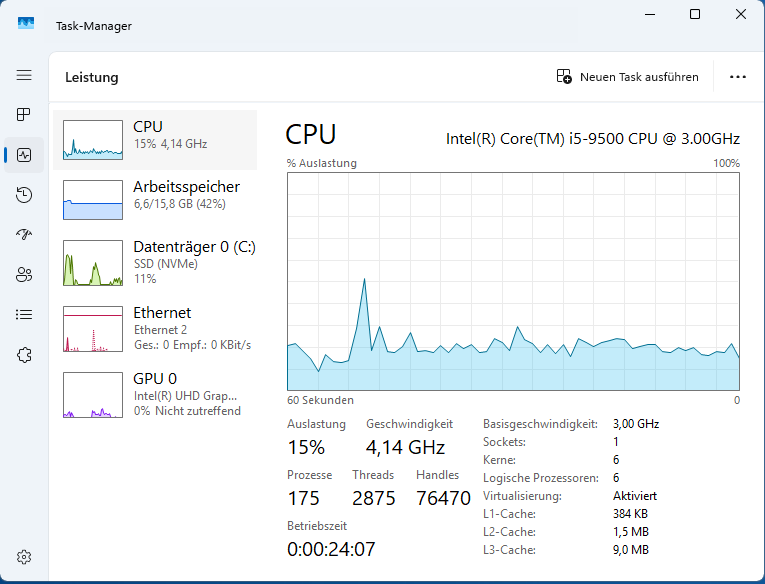Click the Ethernet mini graph thumbnail
Viewport: 765px width, 584px height.
pyautogui.click(x=93, y=329)
